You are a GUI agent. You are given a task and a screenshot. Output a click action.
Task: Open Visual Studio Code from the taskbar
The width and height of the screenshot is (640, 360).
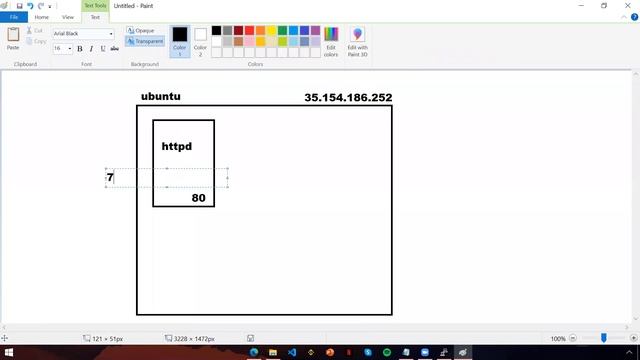coord(292,352)
